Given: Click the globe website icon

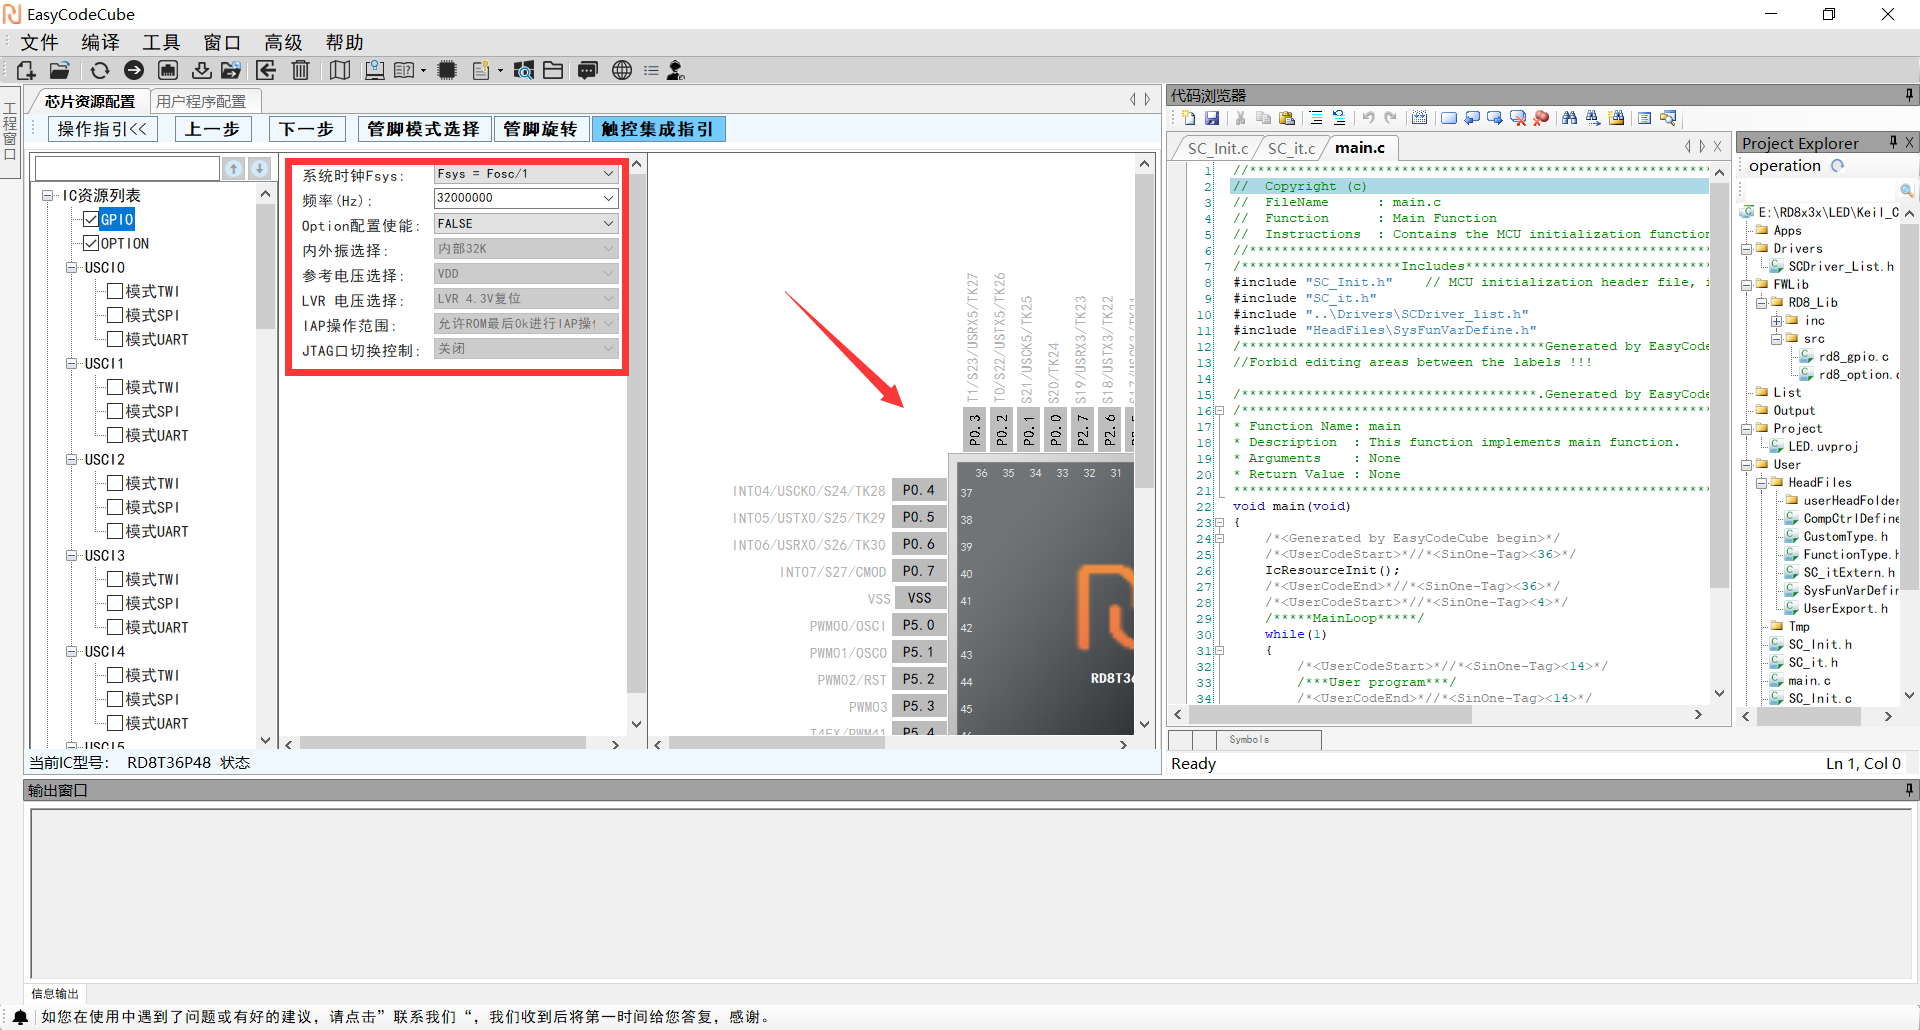Looking at the screenshot, I should pos(622,70).
